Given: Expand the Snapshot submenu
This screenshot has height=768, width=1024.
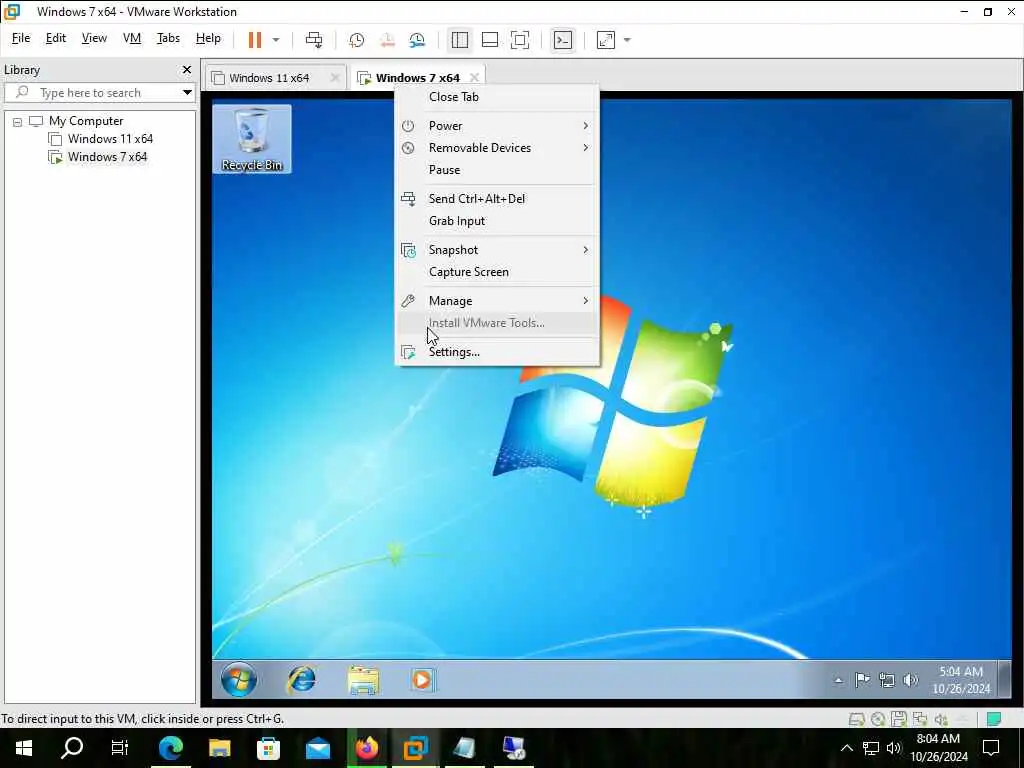Looking at the screenshot, I should (x=498, y=249).
